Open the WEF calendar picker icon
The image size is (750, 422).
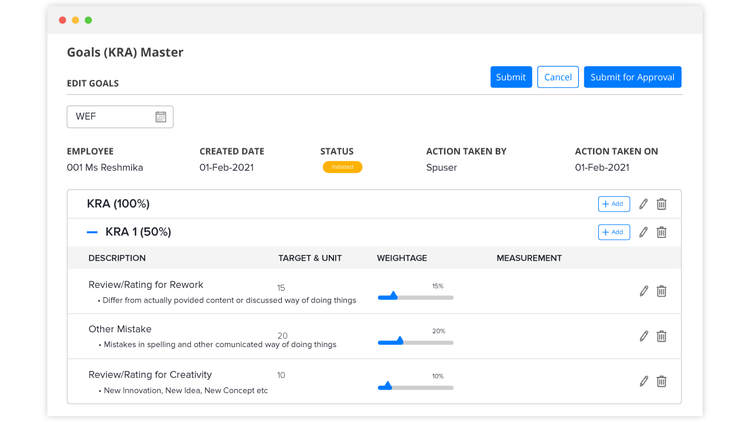pyautogui.click(x=161, y=117)
